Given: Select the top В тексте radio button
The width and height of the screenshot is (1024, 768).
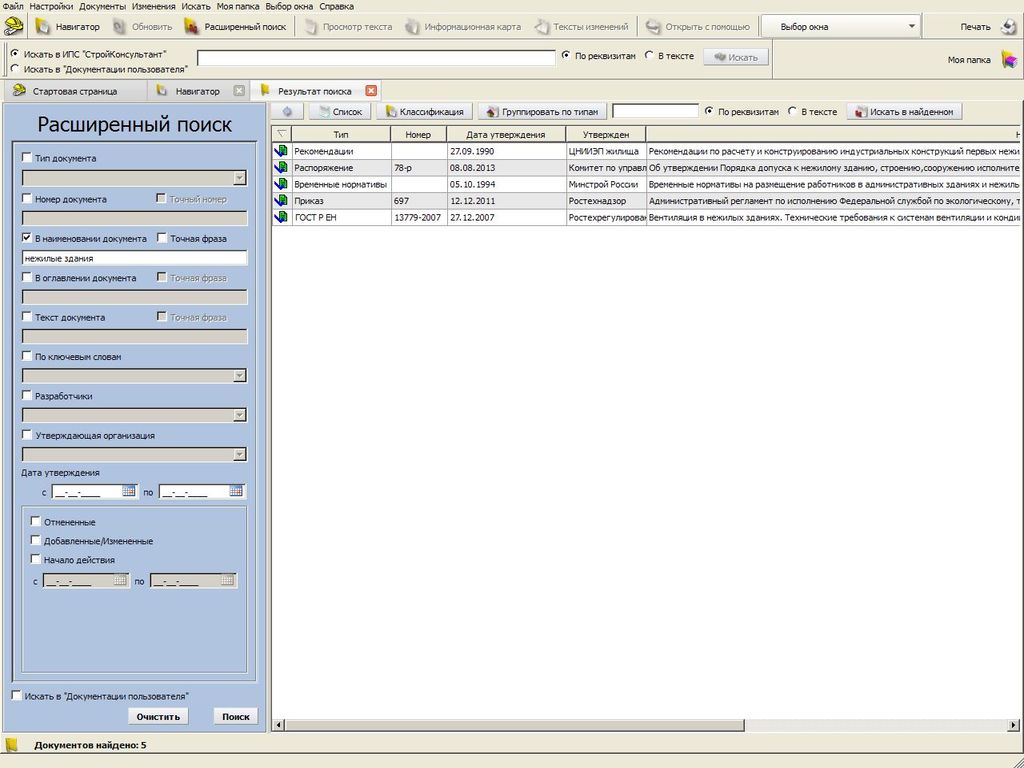Looking at the screenshot, I should [x=649, y=56].
